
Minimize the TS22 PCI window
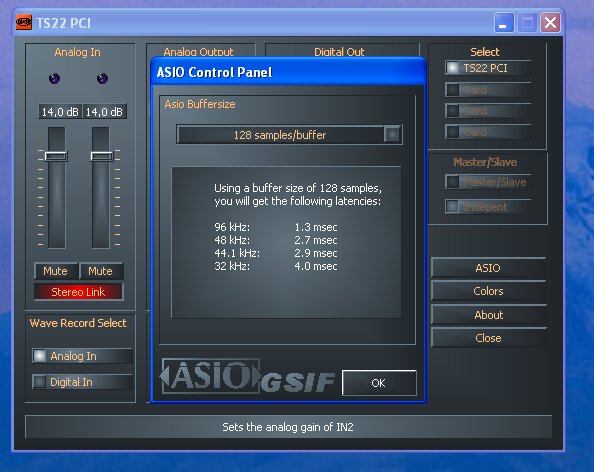click(x=504, y=23)
